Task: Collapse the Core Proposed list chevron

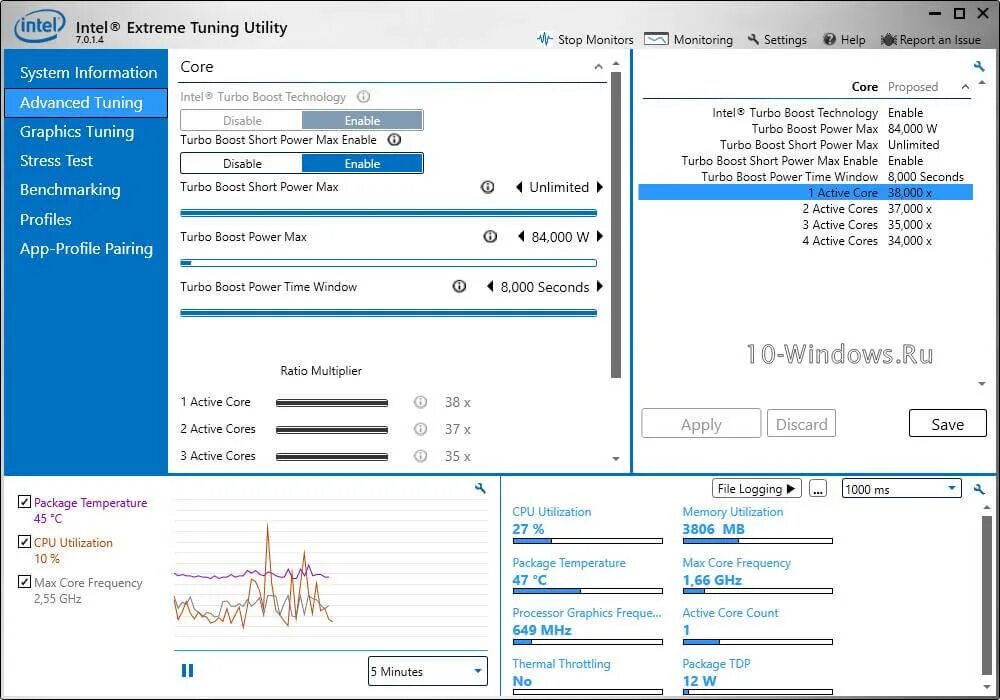Action: tap(966, 87)
